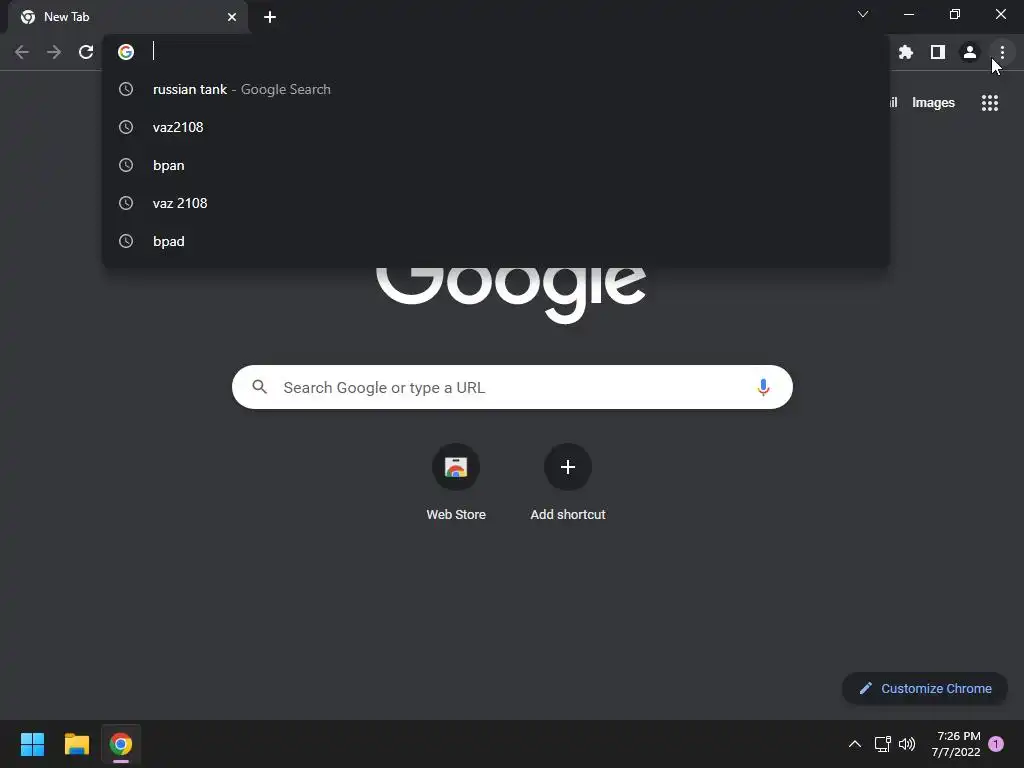Open the Extensions puzzle icon
The height and width of the screenshot is (768, 1024).
[906, 52]
